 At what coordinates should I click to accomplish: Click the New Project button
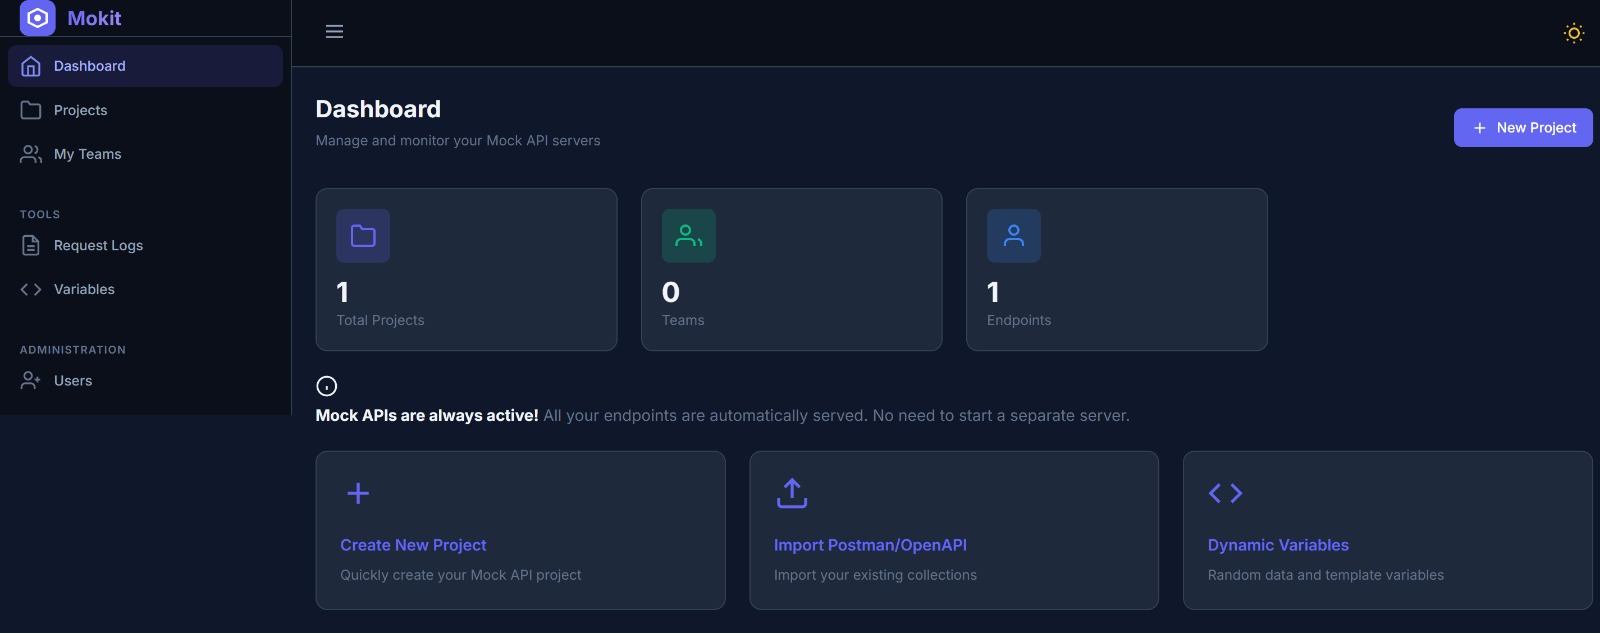pos(1523,128)
